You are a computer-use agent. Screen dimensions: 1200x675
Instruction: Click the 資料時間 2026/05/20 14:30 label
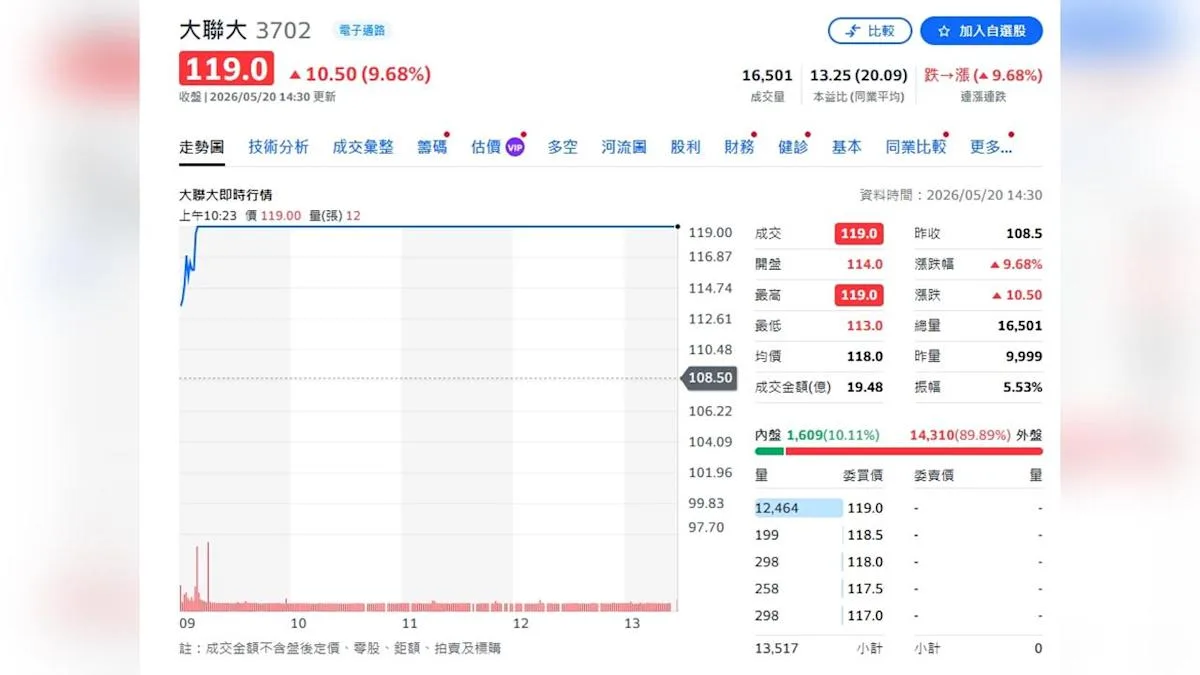pyautogui.click(x=951, y=195)
